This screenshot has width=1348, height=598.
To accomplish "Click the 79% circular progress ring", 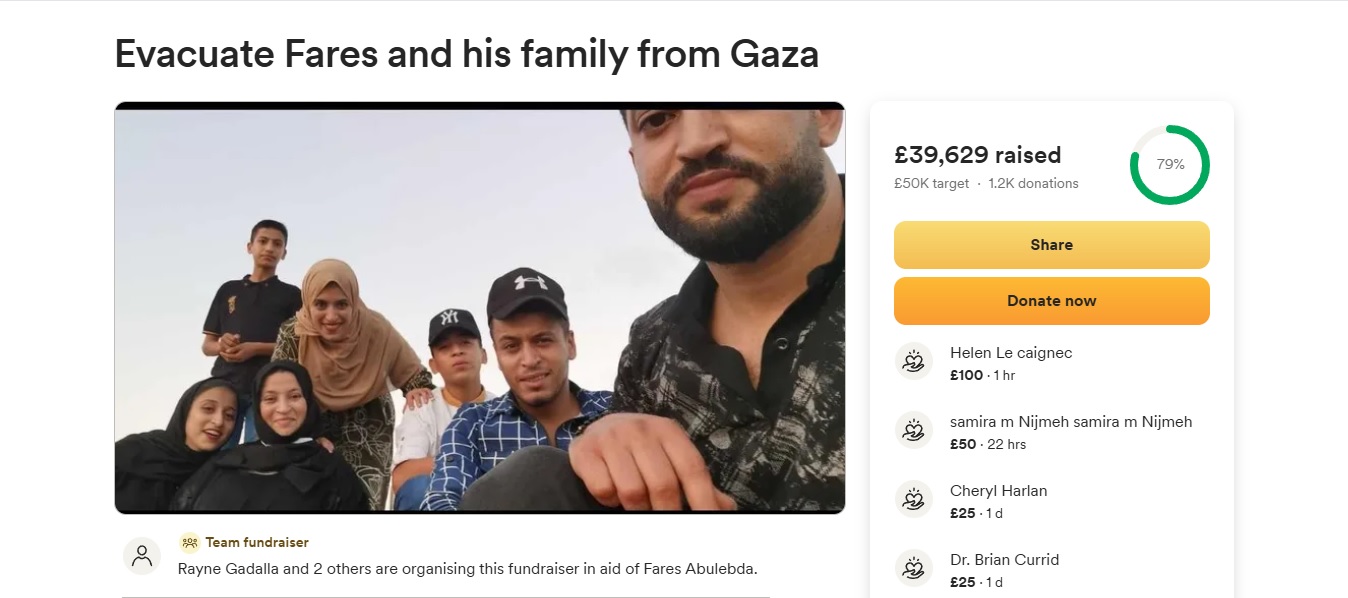I will click(1169, 165).
